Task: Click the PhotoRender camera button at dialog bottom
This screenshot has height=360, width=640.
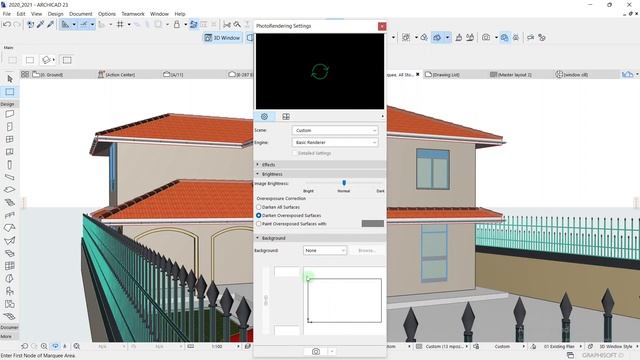Action: tap(316, 351)
